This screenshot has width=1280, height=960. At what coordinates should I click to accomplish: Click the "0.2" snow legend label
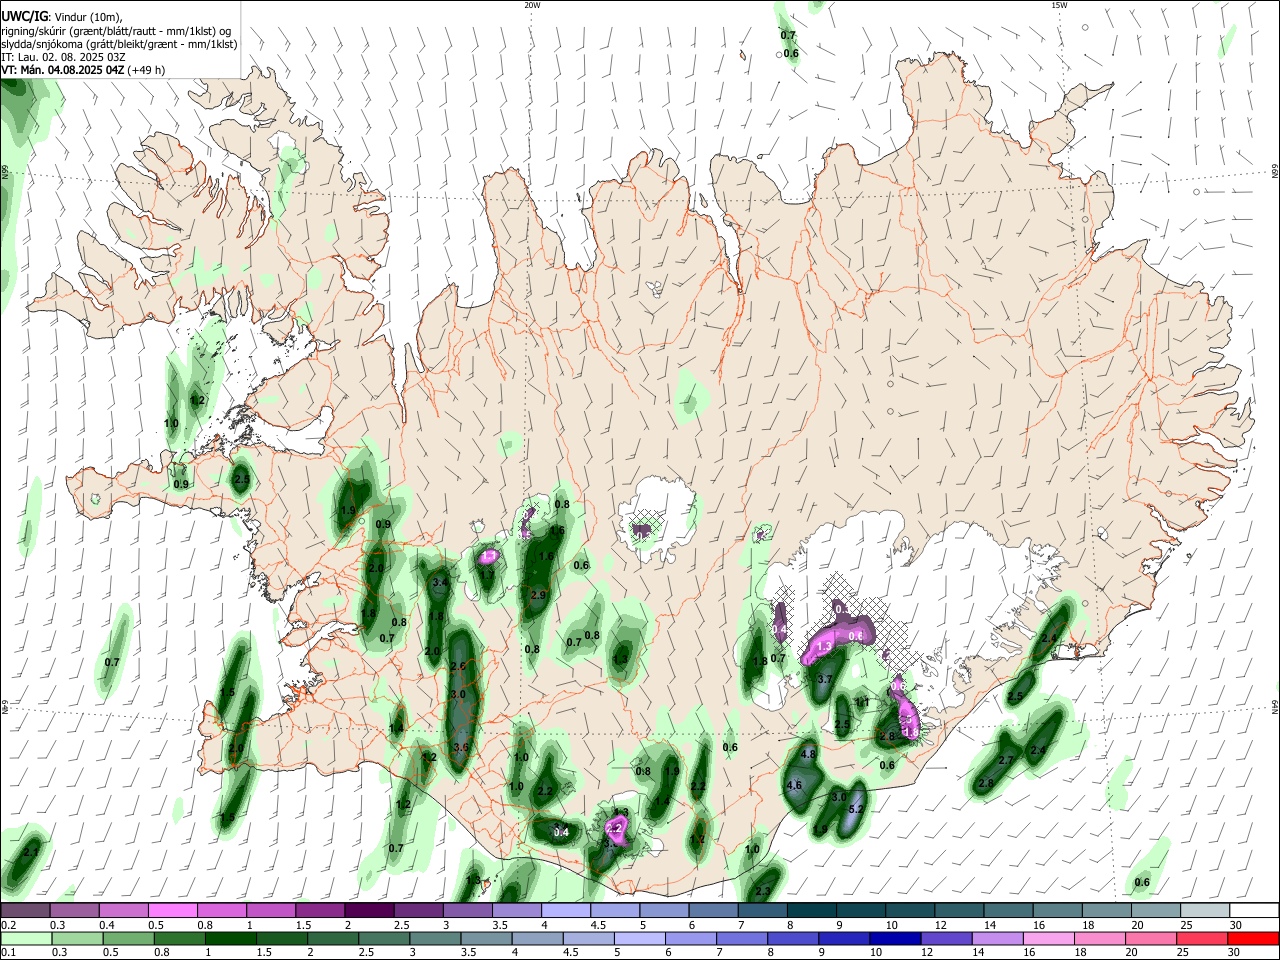point(9,924)
